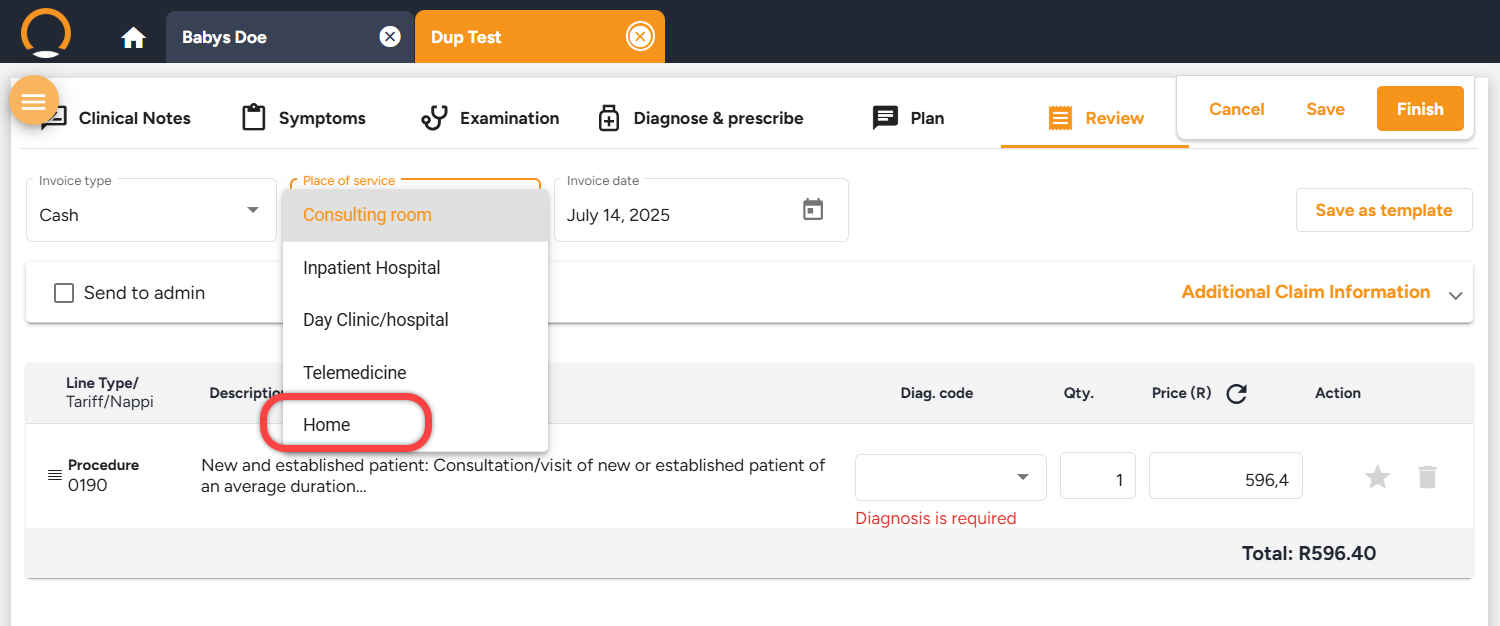This screenshot has height=626, width=1500.
Task: Open the Invoice type dropdown
Action: tap(151, 210)
